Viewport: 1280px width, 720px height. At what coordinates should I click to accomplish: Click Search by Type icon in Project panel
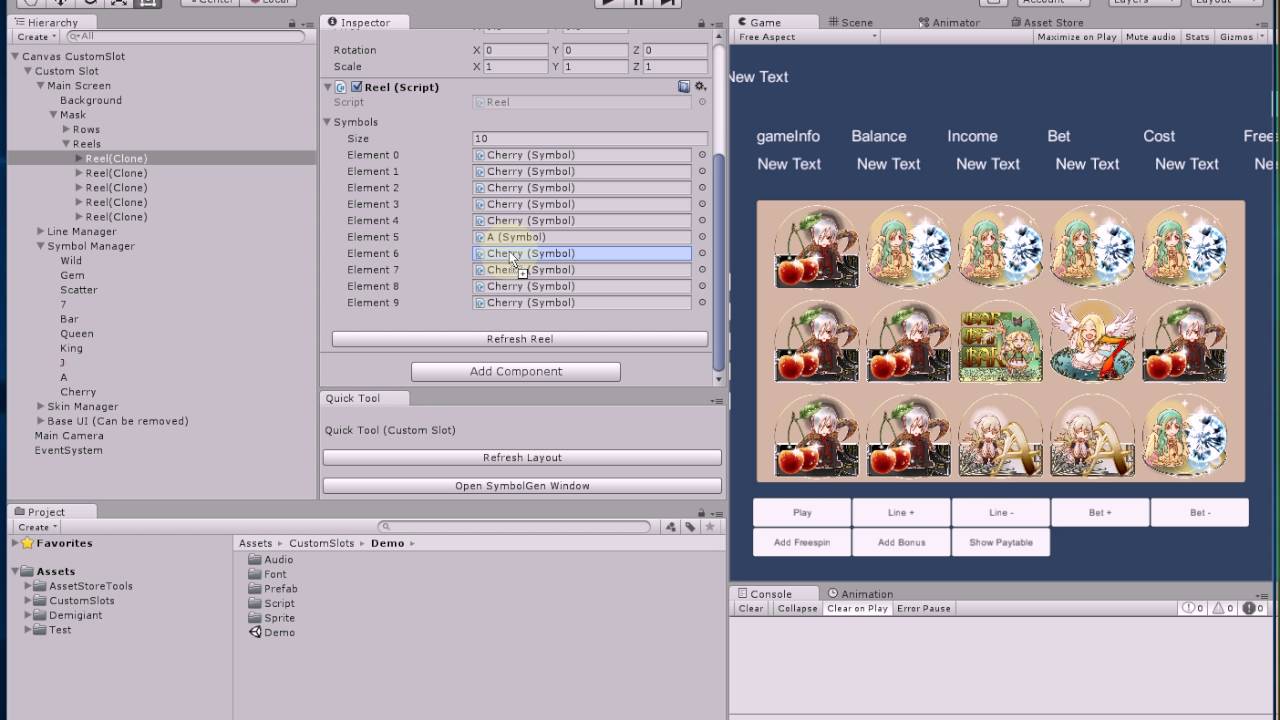tap(671, 527)
